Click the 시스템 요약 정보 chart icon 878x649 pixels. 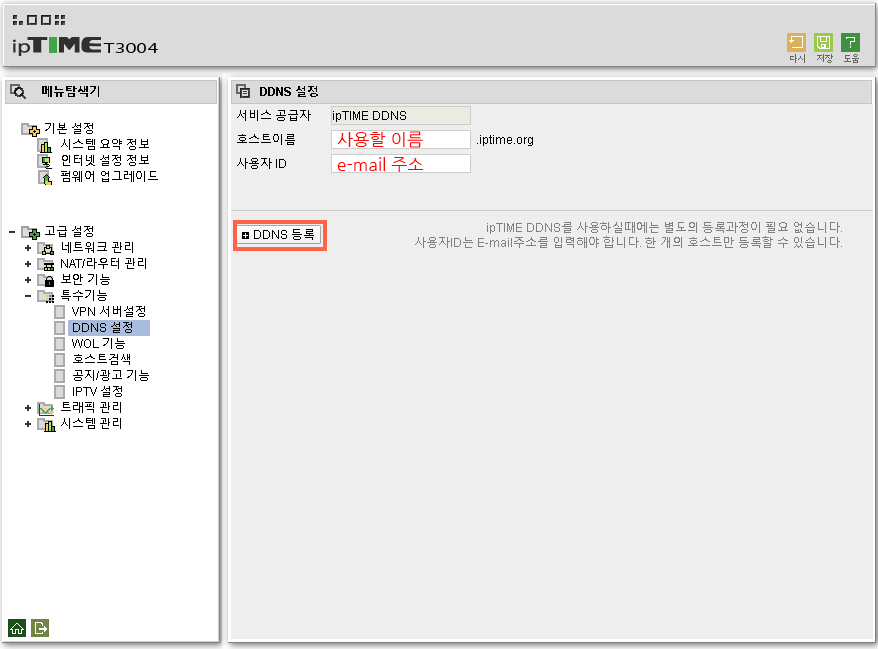45,145
